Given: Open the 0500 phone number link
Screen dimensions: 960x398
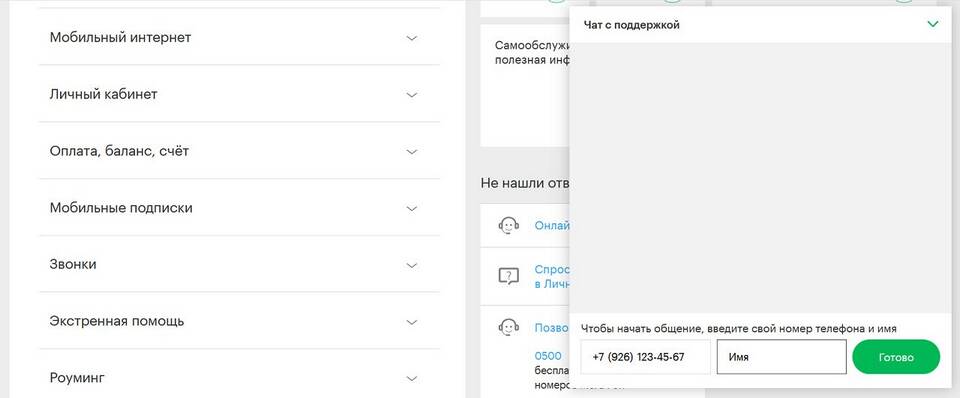Looking at the screenshot, I should point(548,356).
